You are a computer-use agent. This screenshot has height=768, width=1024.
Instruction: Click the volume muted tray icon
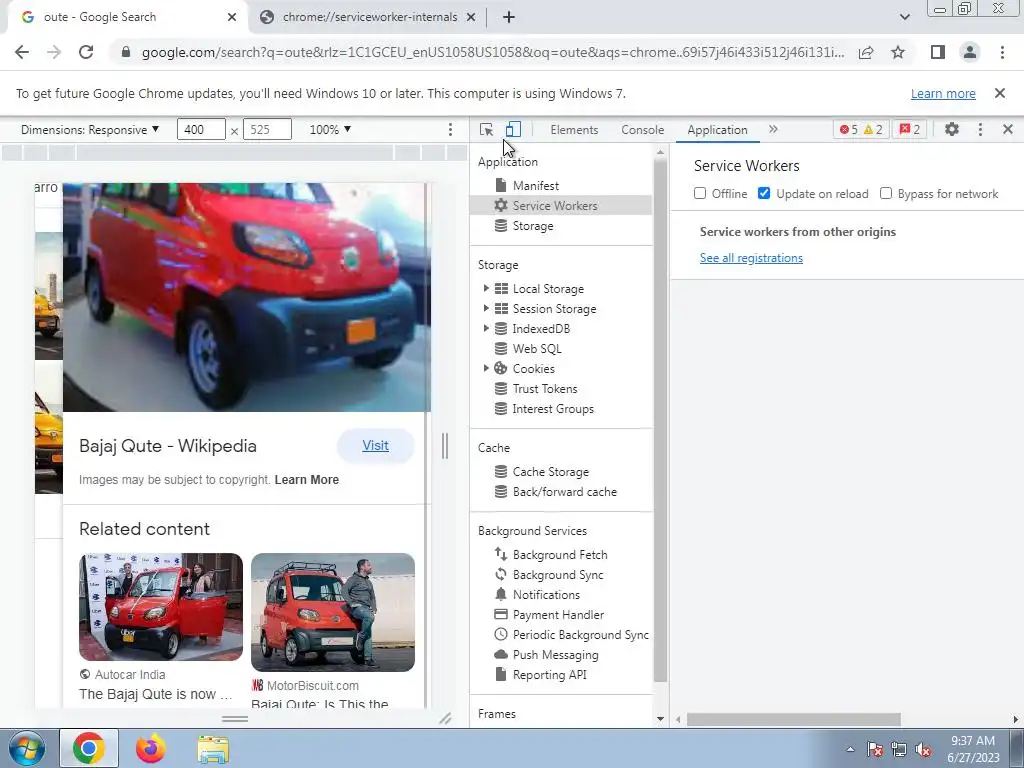click(x=923, y=749)
